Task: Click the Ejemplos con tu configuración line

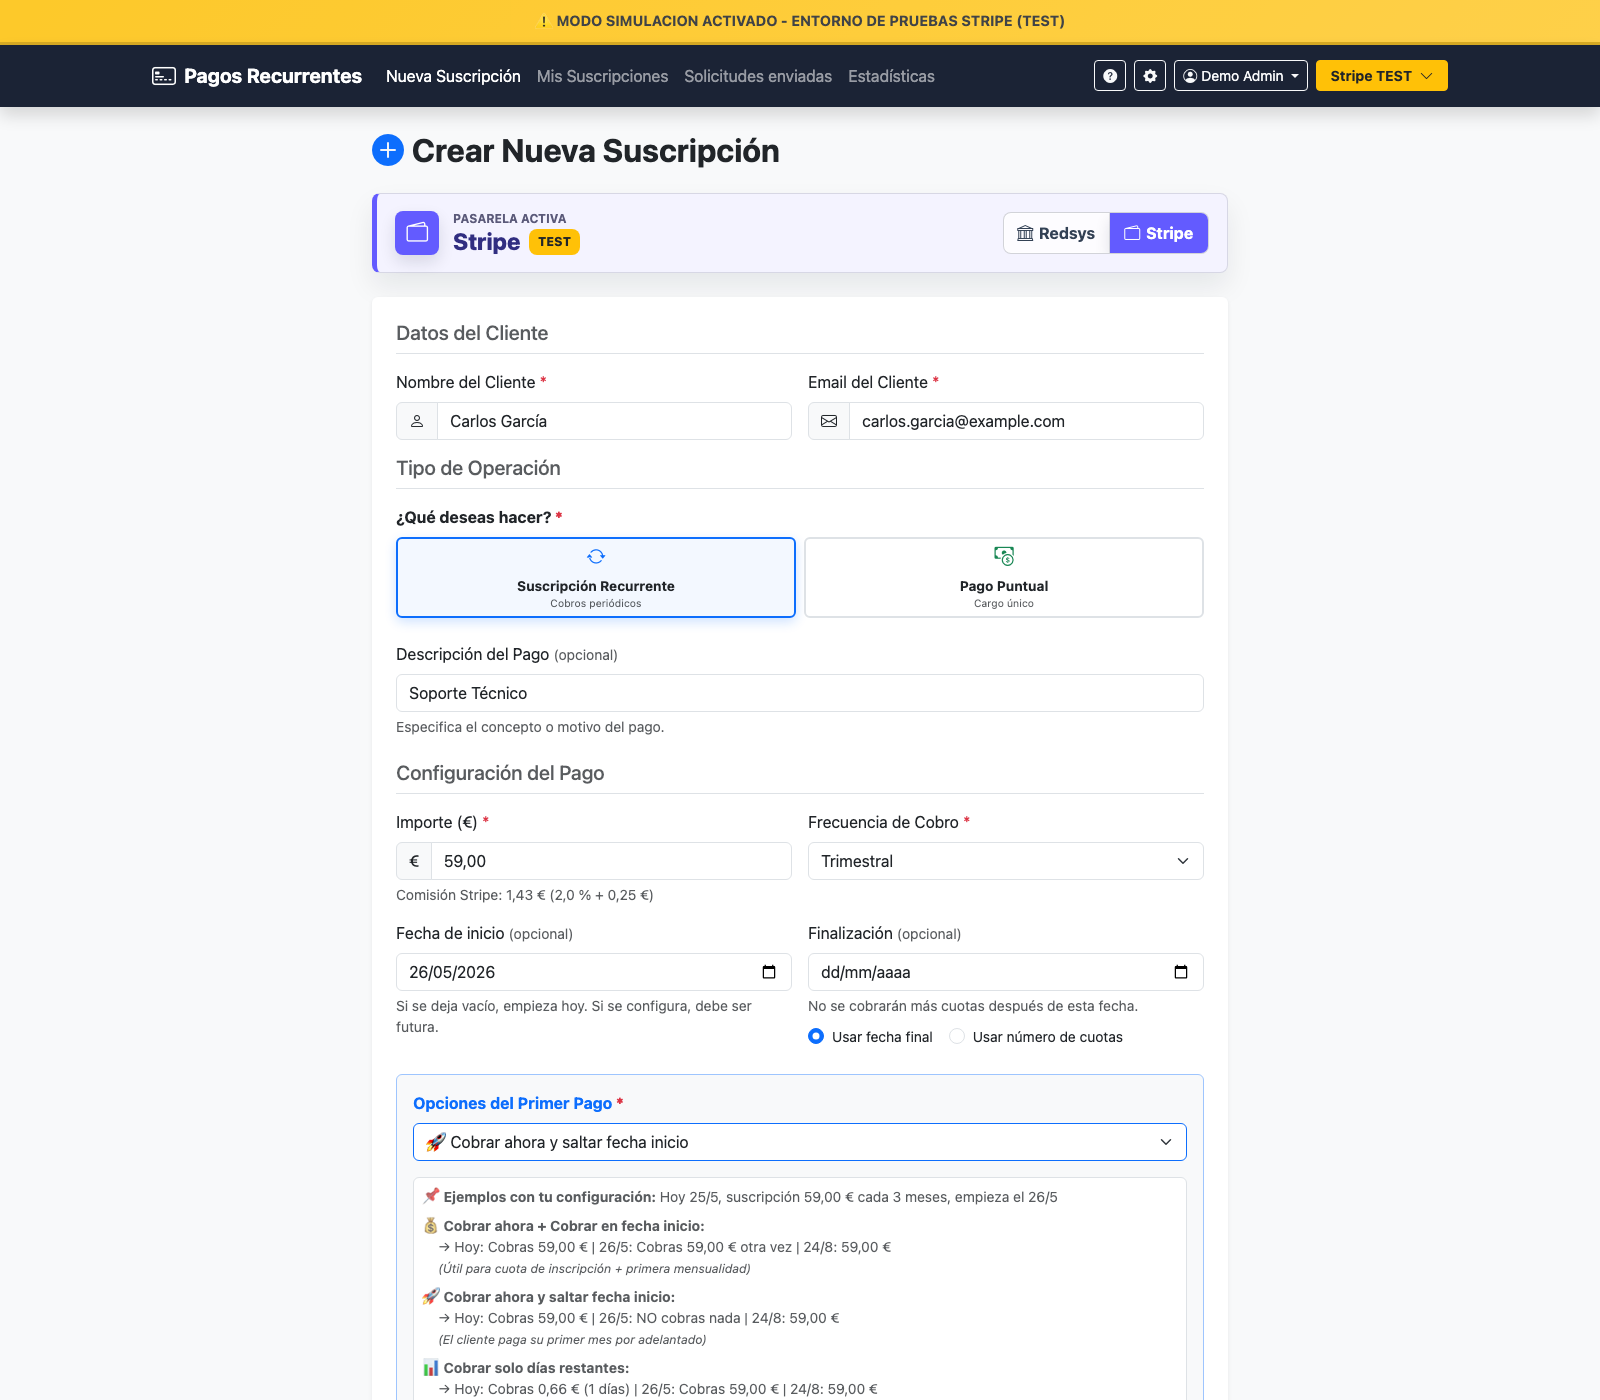Action: click(x=741, y=1197)
